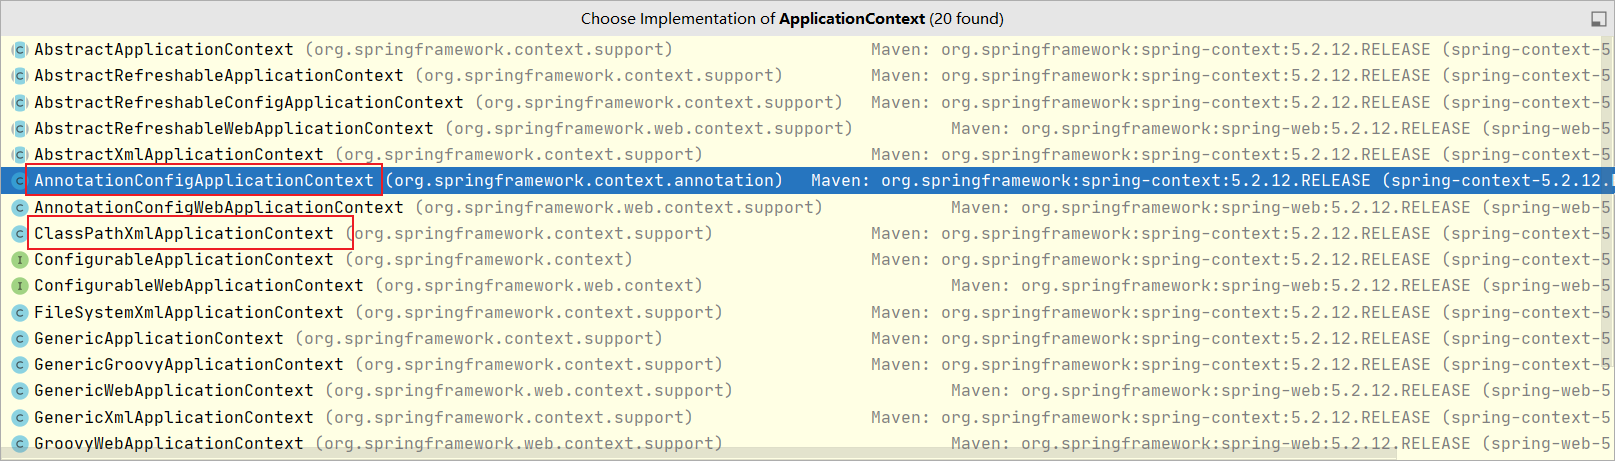Image resolution: width=1615 pixels, height=461 pixels.
Task: Select AnnotationConfigApplicationContext implementation
Action: pyautogui.click(x=203, y=181)
